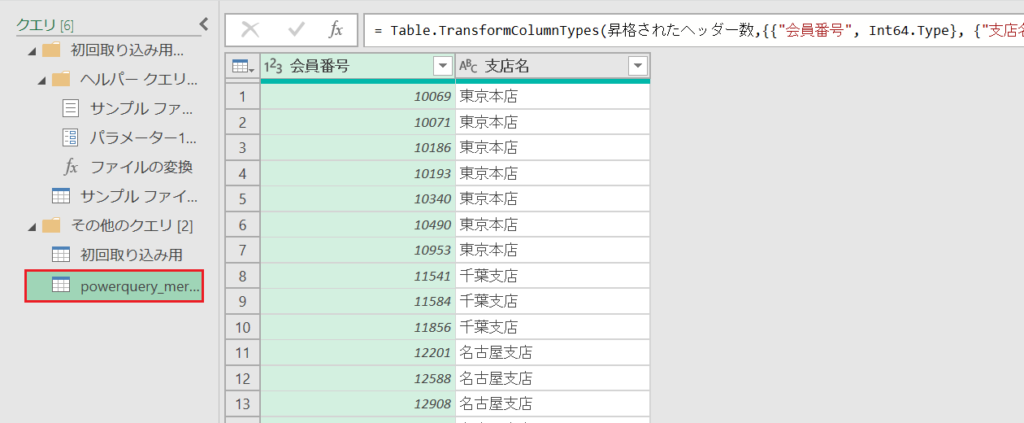Click the cell with value 10186

point(358,148)
